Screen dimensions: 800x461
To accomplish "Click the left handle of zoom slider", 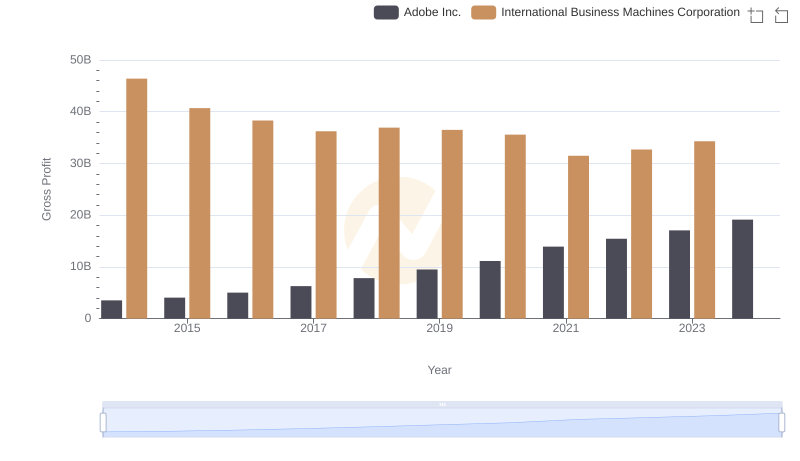I will click(x=103, y=423).
